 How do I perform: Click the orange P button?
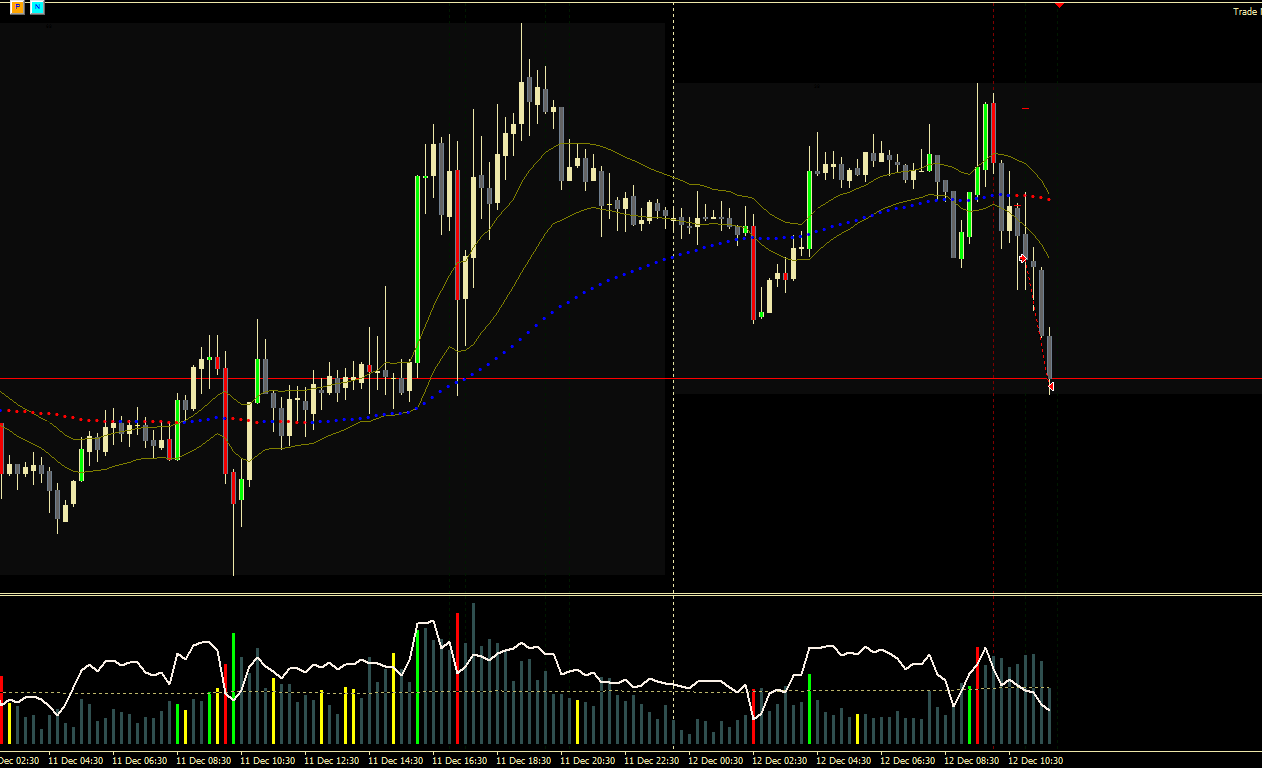[18, 7]
